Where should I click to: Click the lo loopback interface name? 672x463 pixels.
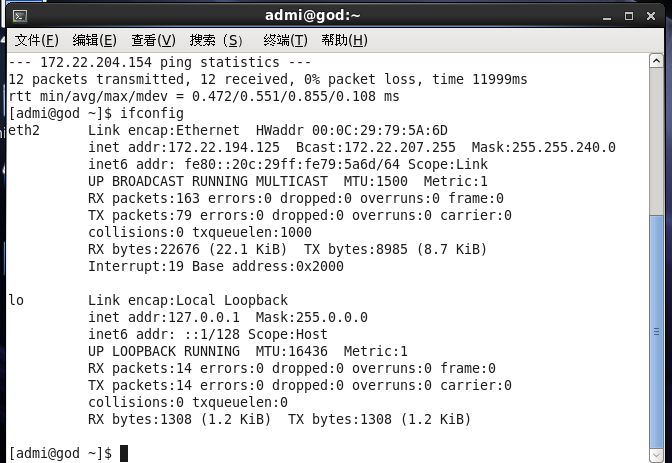pos(17,300)
